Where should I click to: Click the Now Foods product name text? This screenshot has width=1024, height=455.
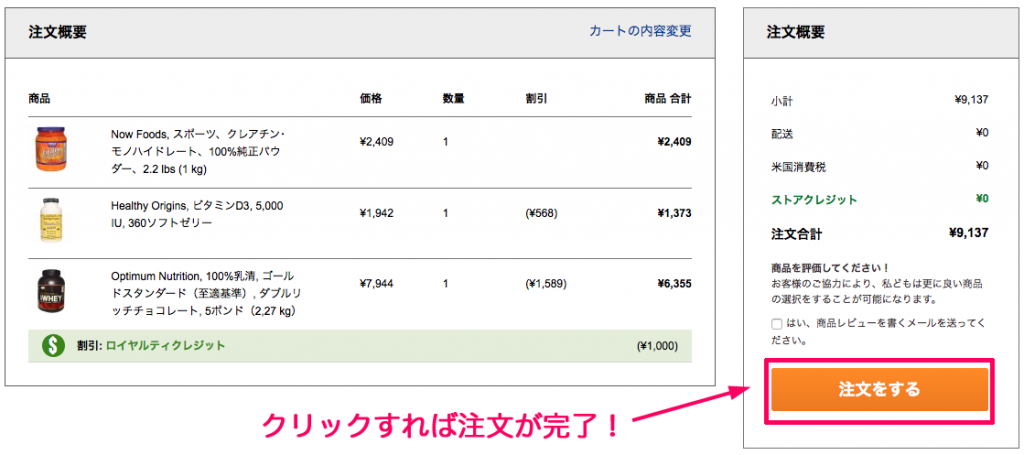click(199, 151)
